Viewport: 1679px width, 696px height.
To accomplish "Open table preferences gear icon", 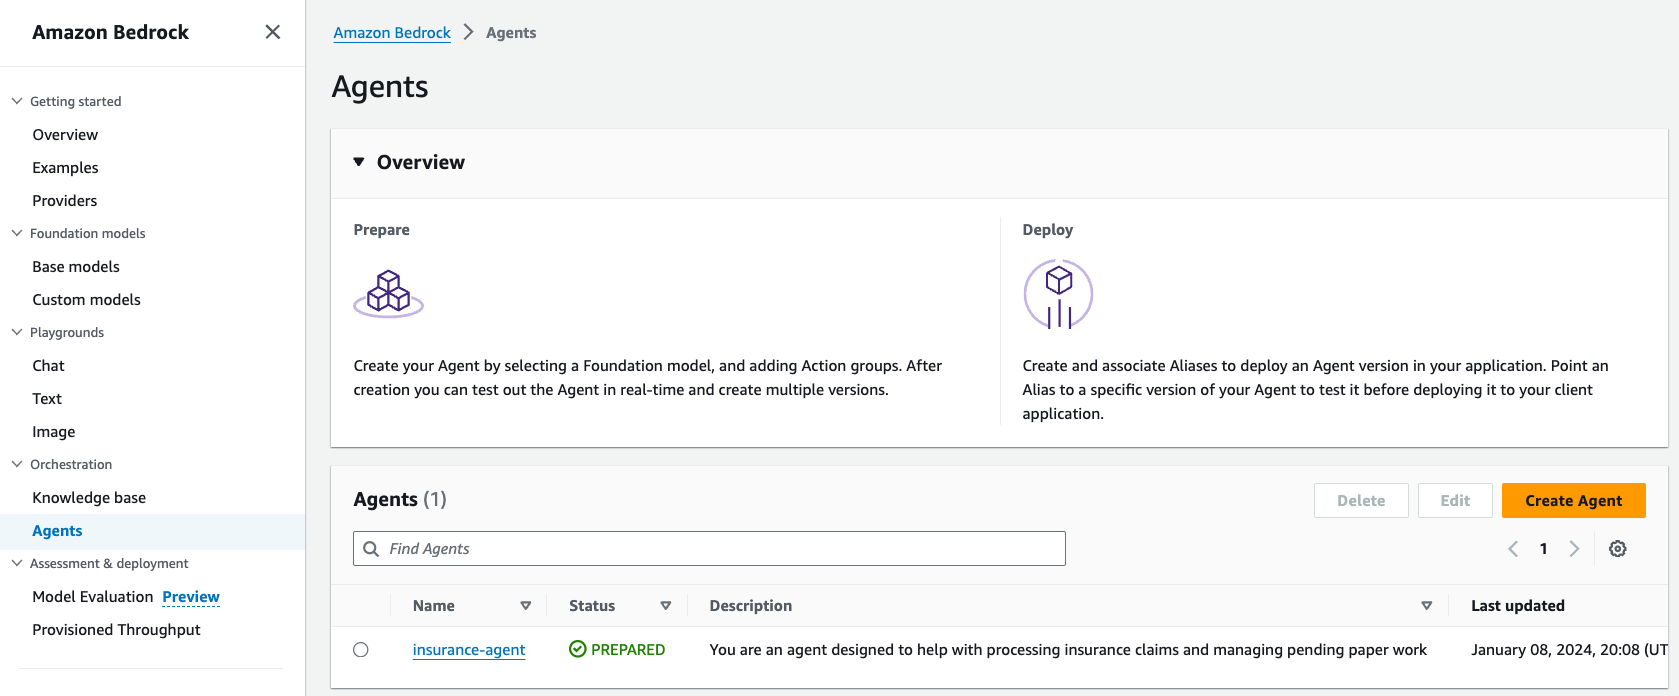I will pos(1617,549).
